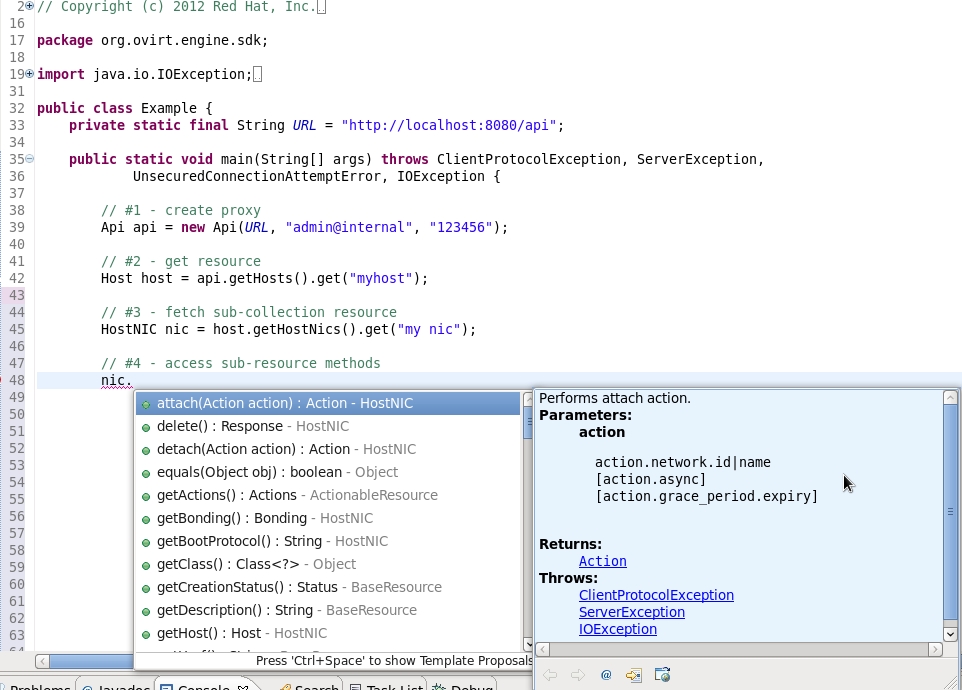Collapse the main method on line 35
Viewport: 962px width, 690px height.
coord(29,159)
